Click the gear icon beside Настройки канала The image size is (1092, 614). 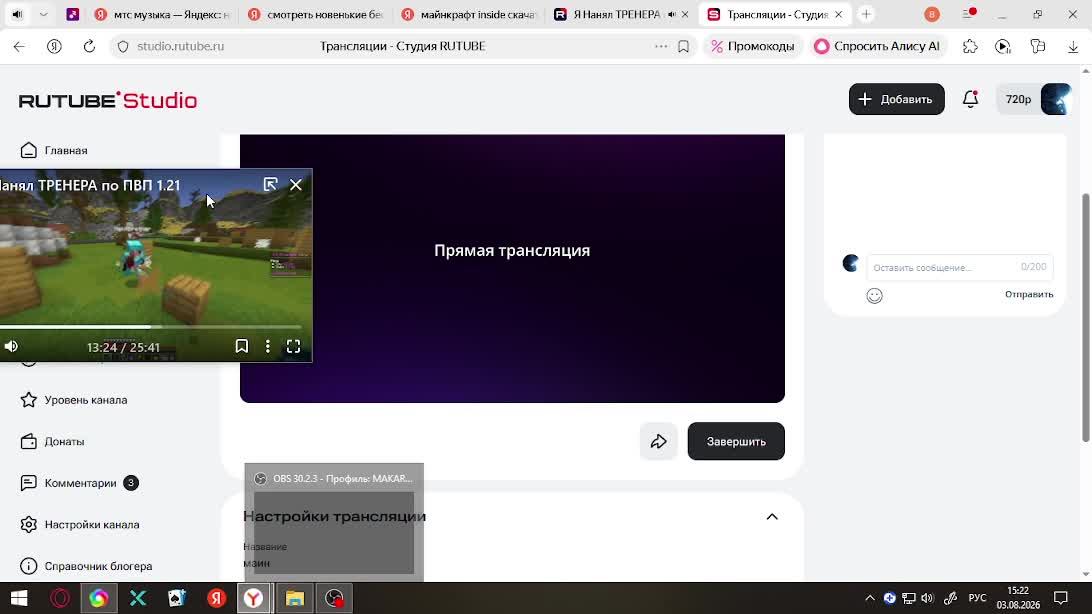[x=29, y=524]
